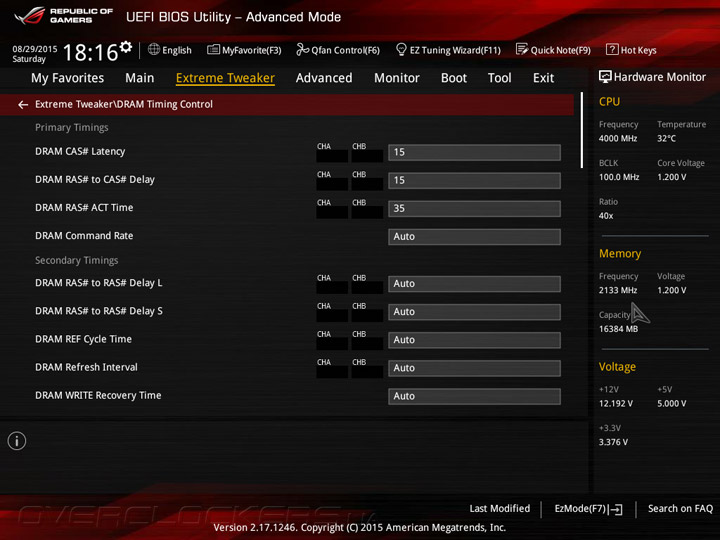
Task: Open Qfan Control fan icon
Action: point(302,49)
